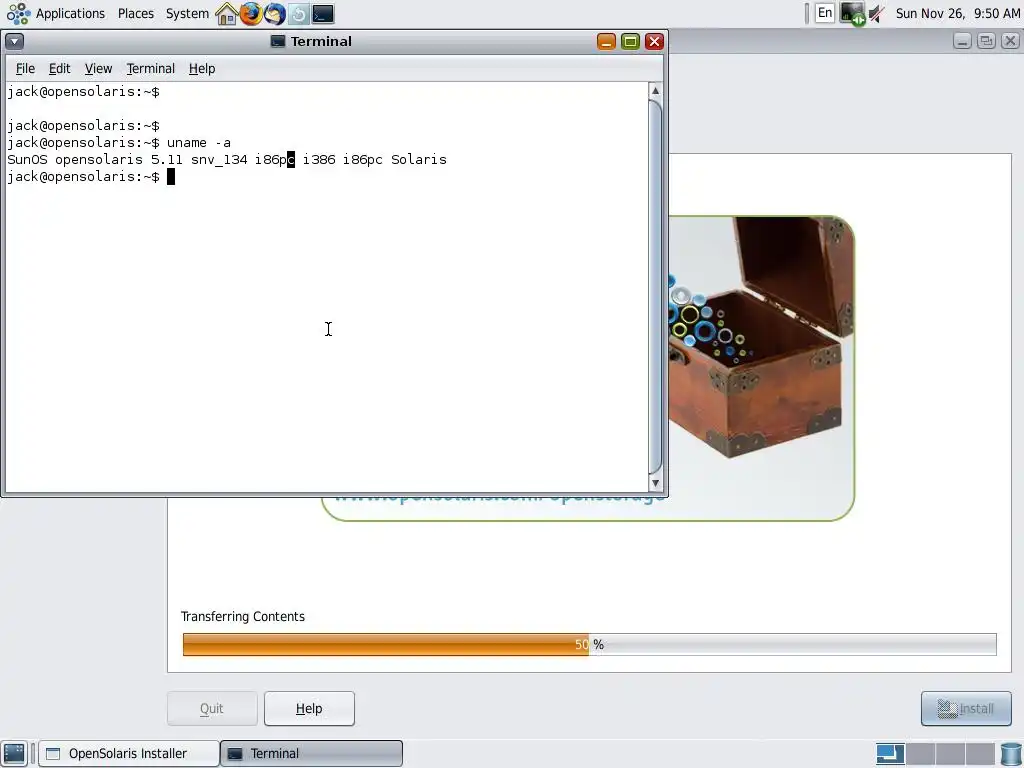Maximize the Terminal window
The width and height of the screenshot is (1024, 768).
630,42
